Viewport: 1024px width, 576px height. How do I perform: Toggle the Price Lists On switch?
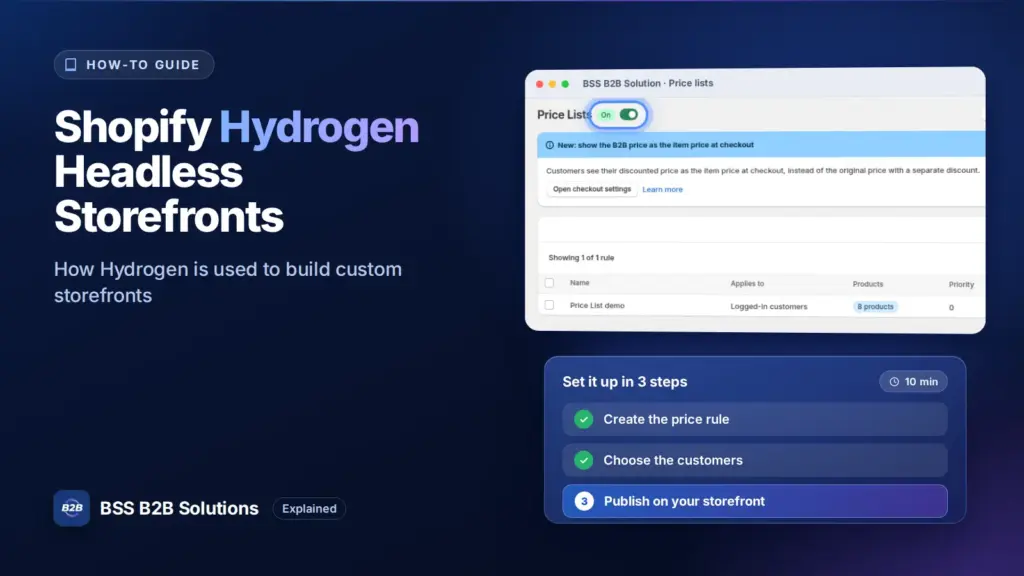pos(628,115)
